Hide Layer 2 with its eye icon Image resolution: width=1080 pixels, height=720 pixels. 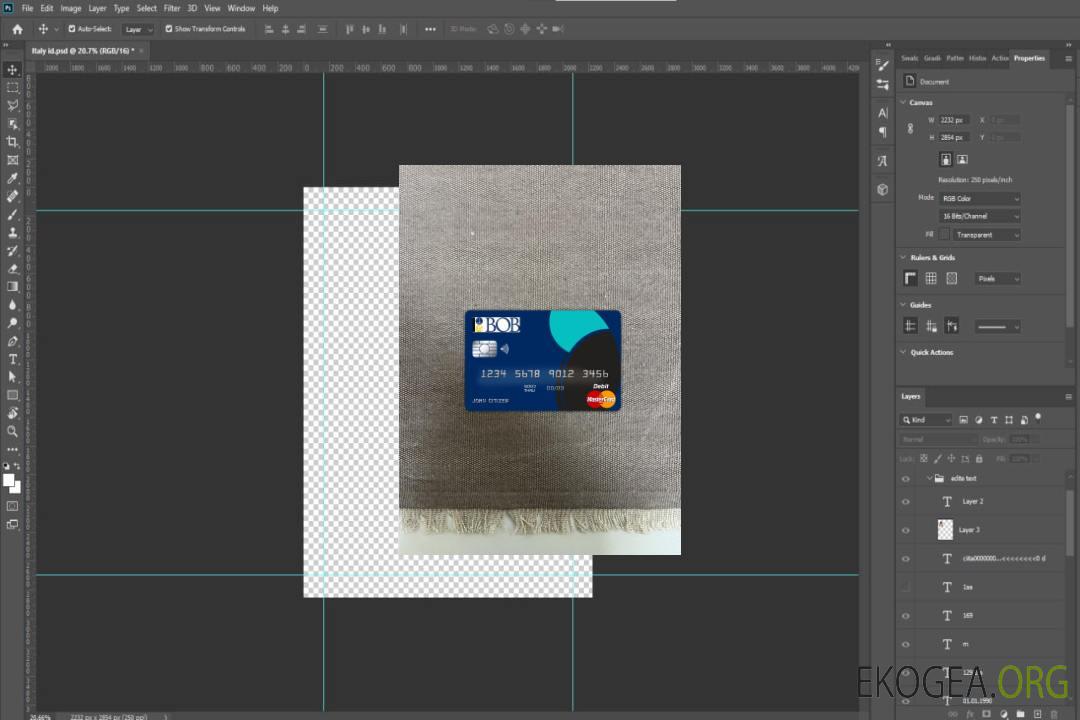(x=906, y=502)
